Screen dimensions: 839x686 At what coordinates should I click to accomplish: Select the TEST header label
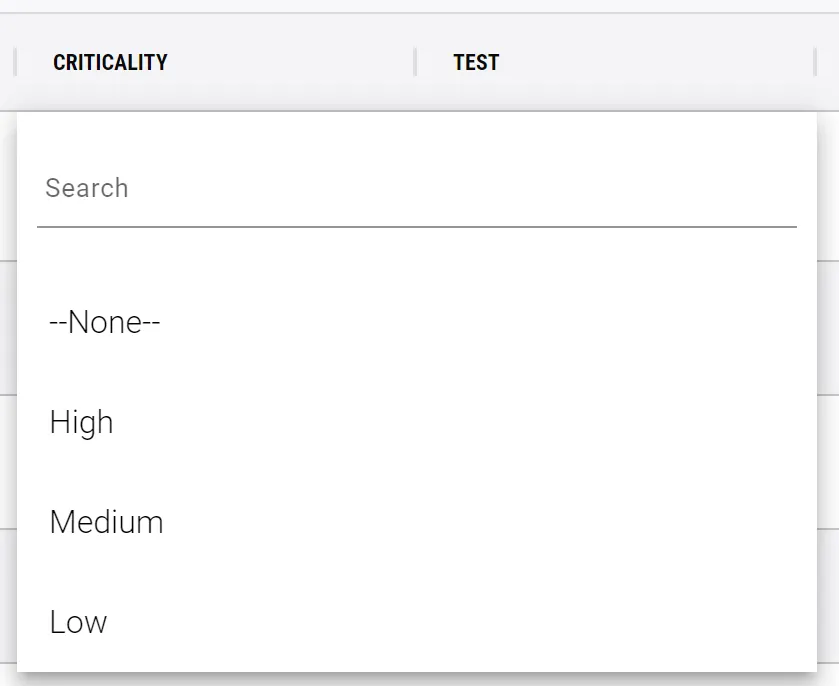[x=476, y=62]
